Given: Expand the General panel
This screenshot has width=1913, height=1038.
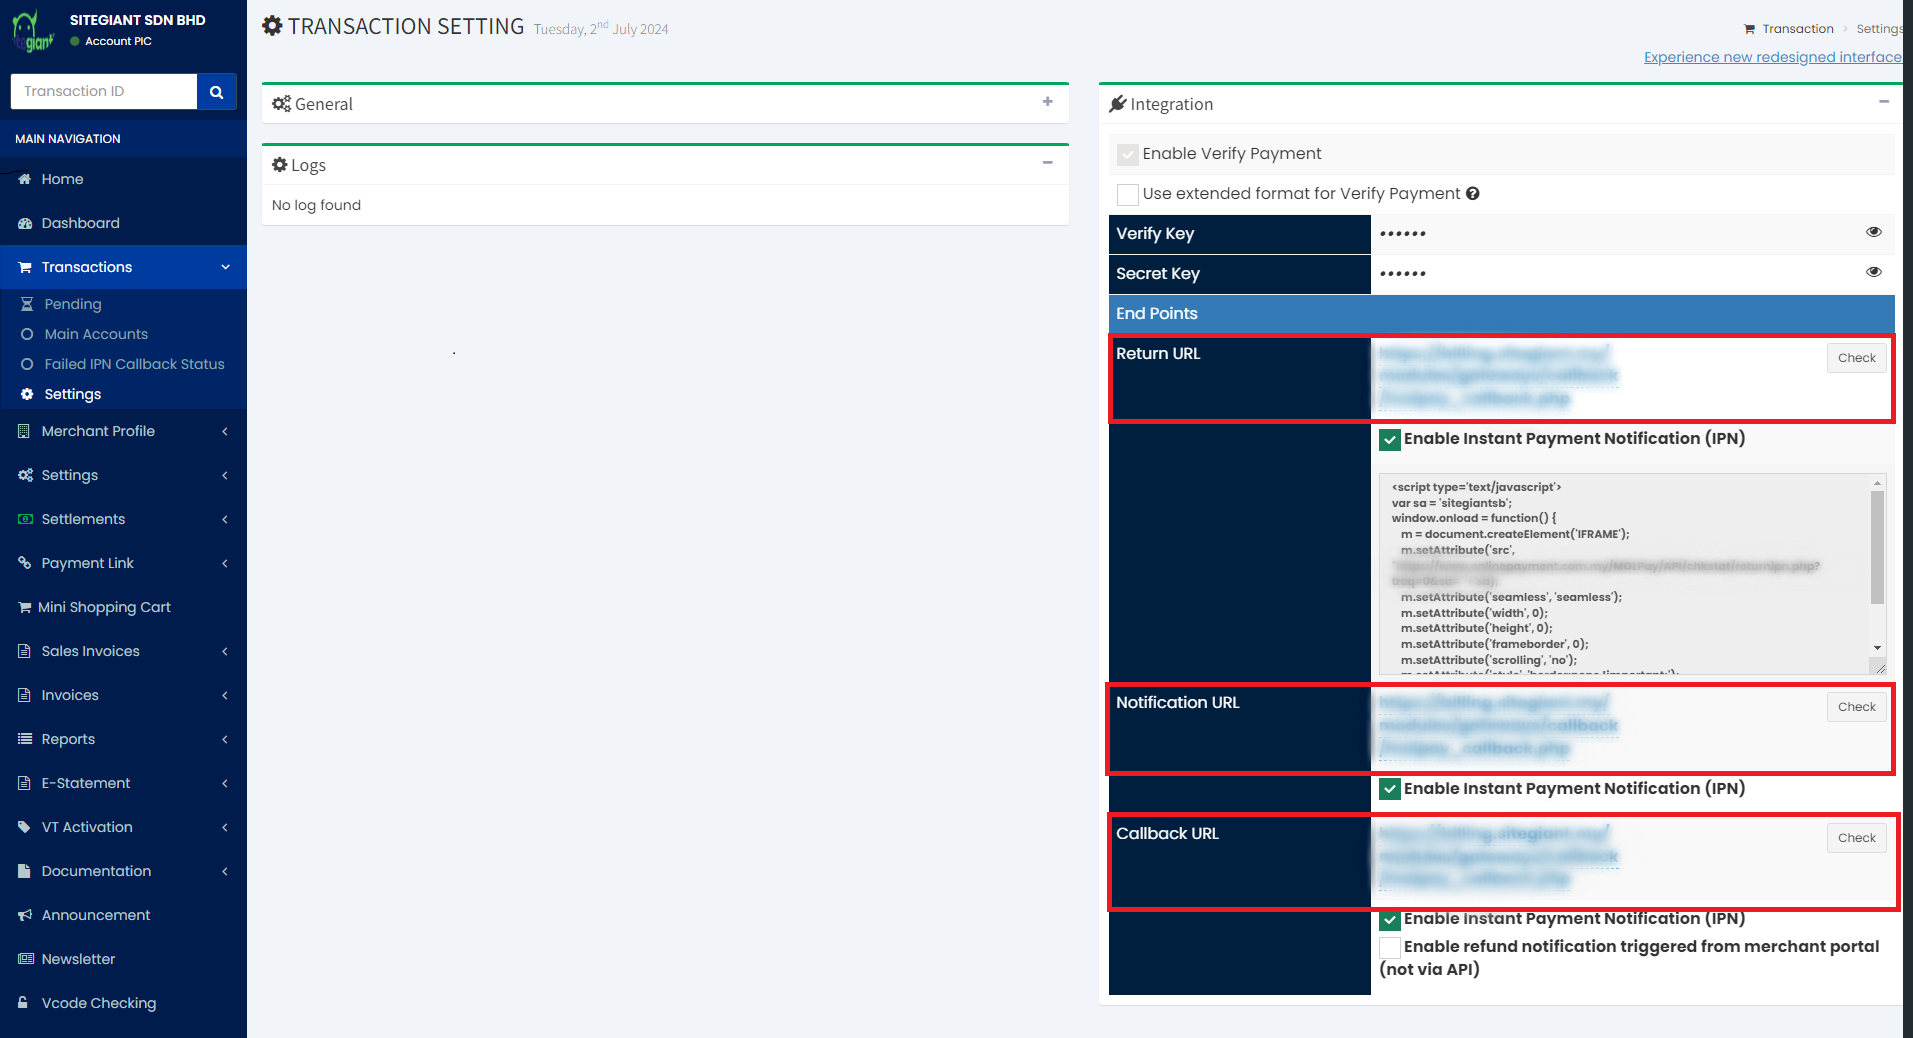Looking at the screenshot, I should (x=1047, y=102).
